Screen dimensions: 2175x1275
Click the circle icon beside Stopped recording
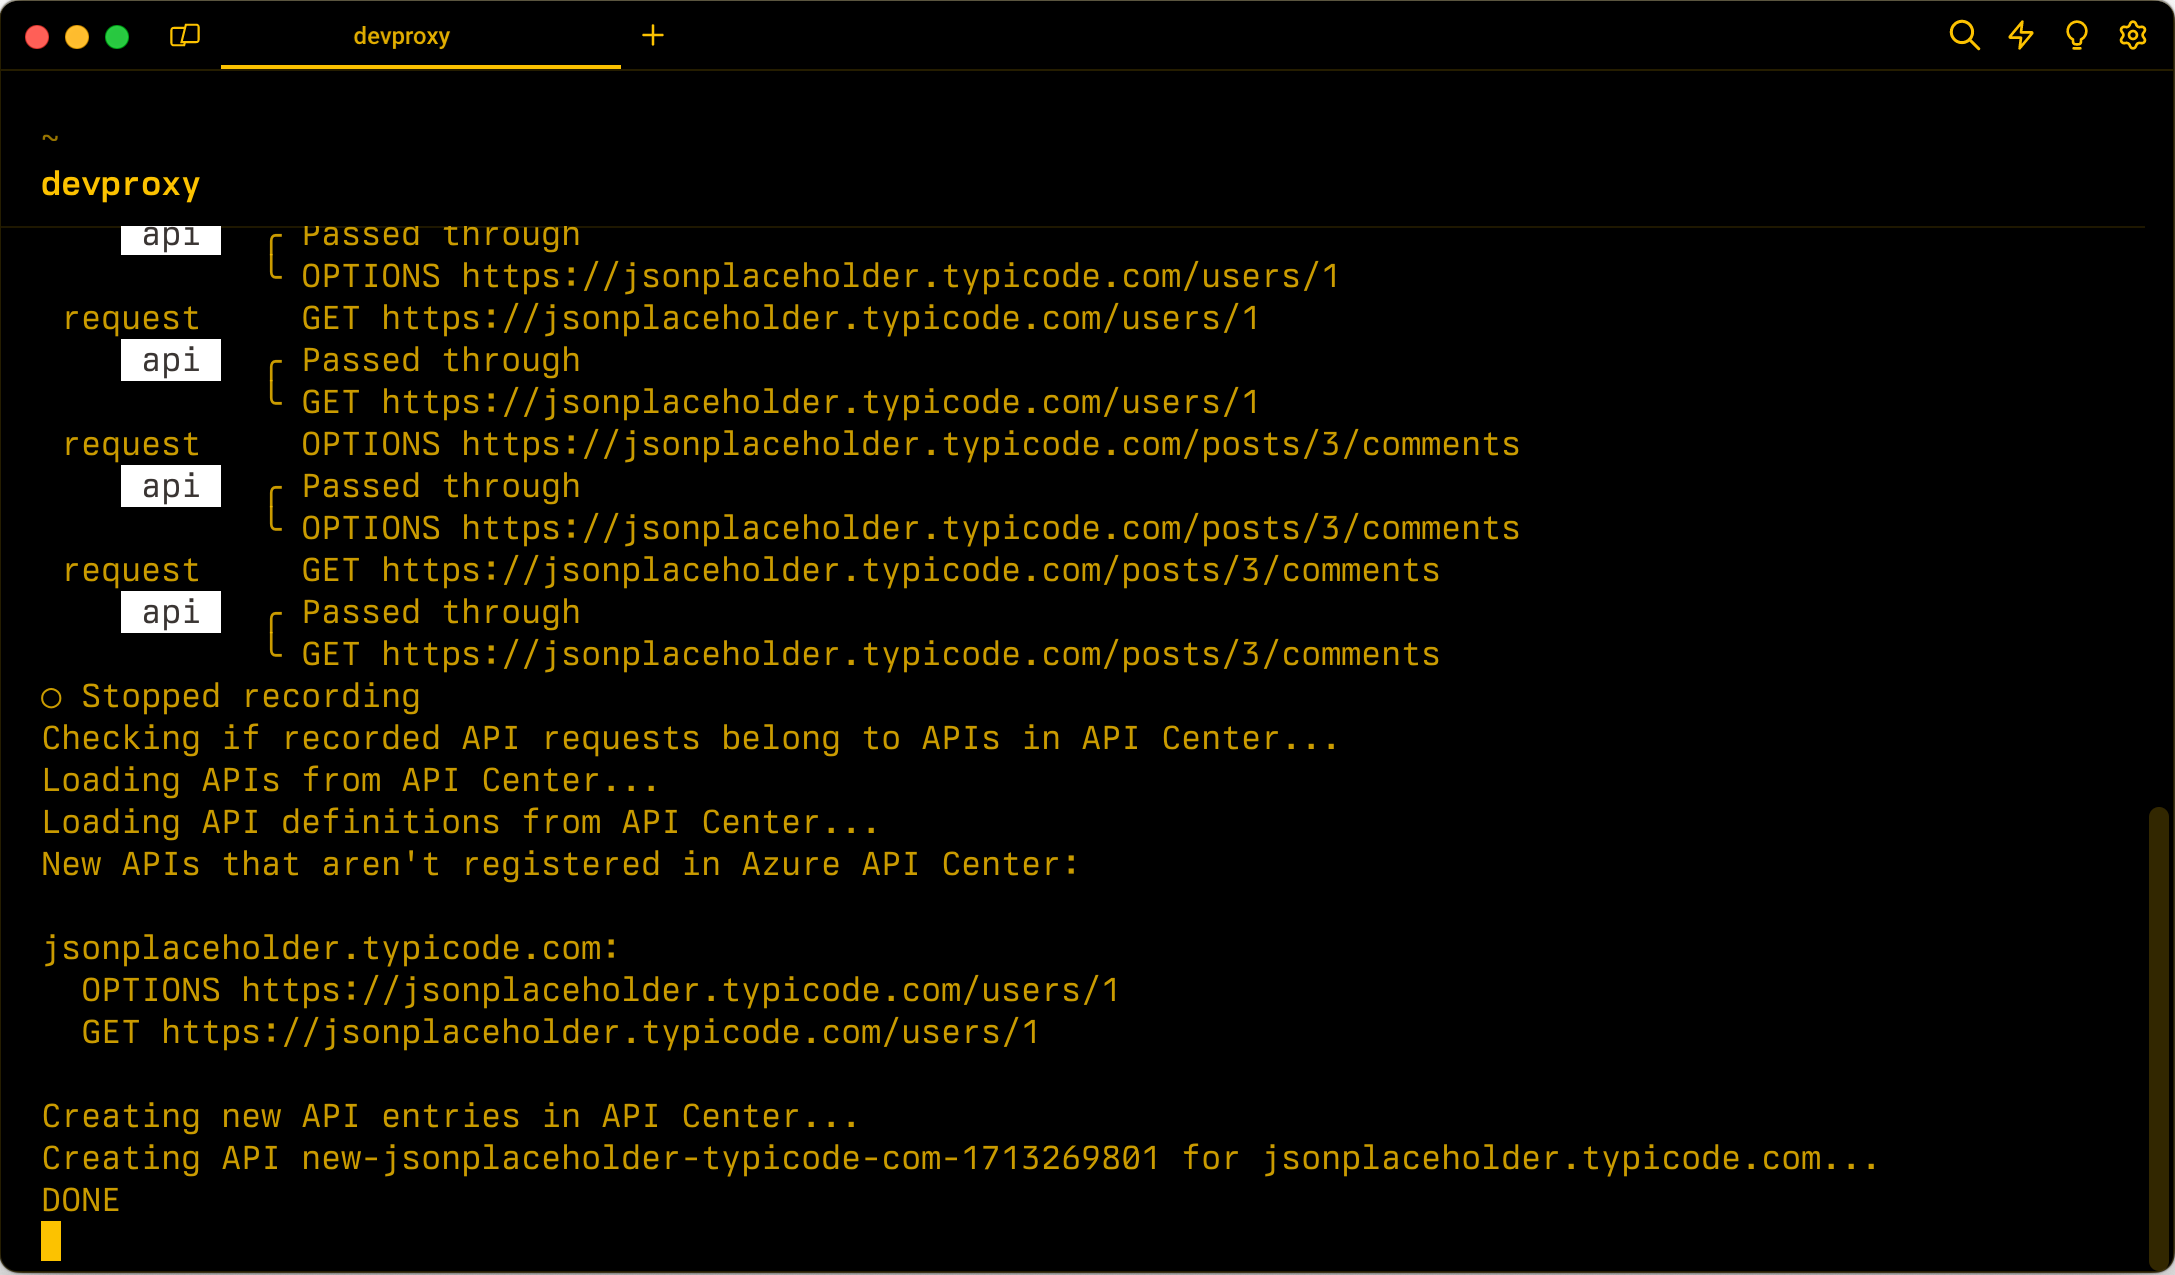[x=51, y=698]
